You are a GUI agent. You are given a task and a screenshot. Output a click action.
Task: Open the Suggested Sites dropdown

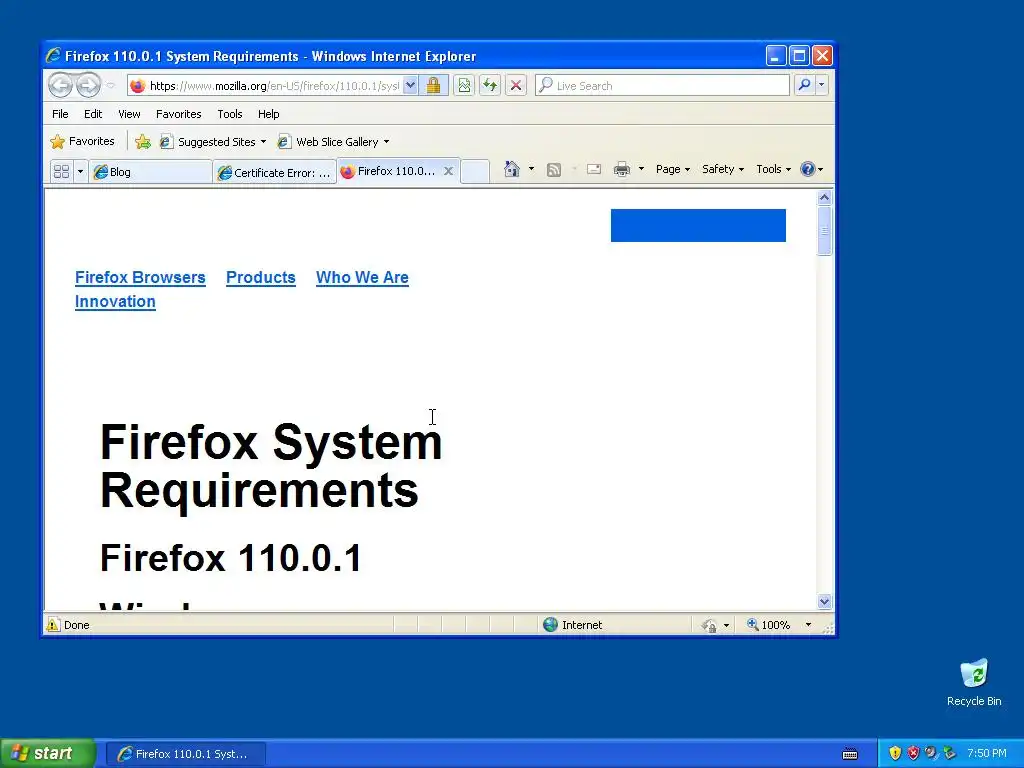point(213,142)
